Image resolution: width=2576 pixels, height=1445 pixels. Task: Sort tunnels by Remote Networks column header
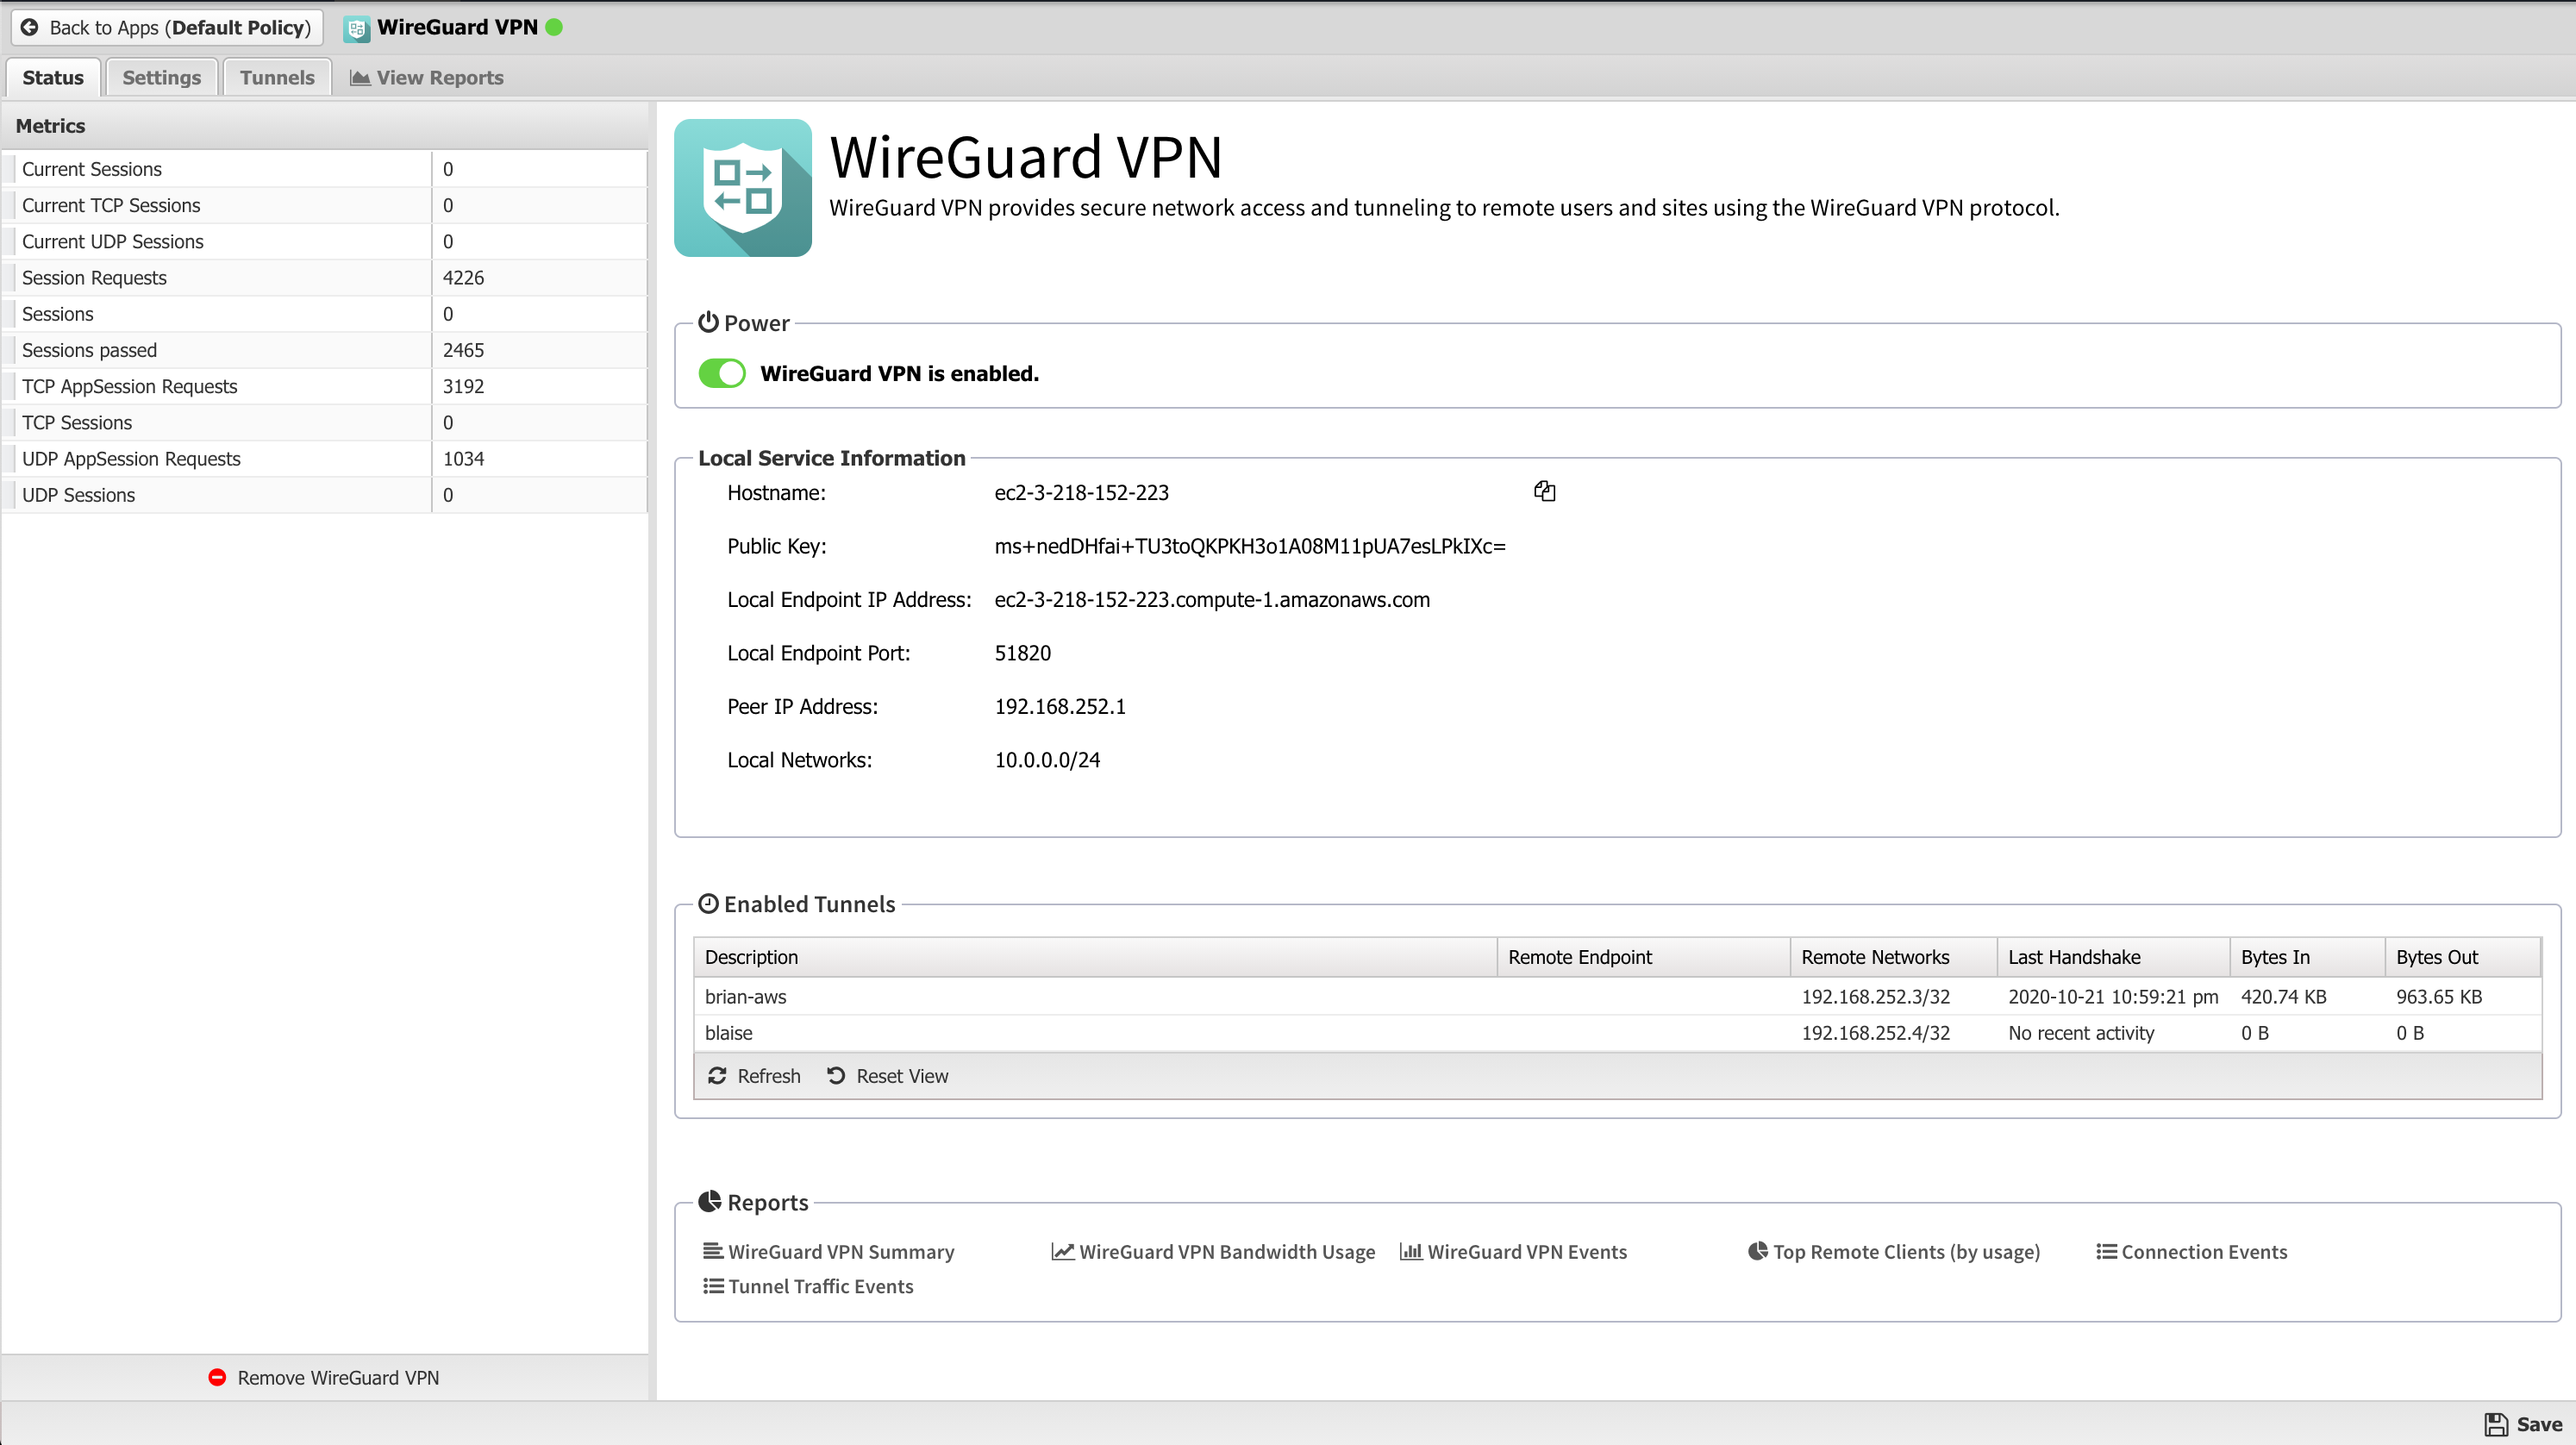[1893, 957]
